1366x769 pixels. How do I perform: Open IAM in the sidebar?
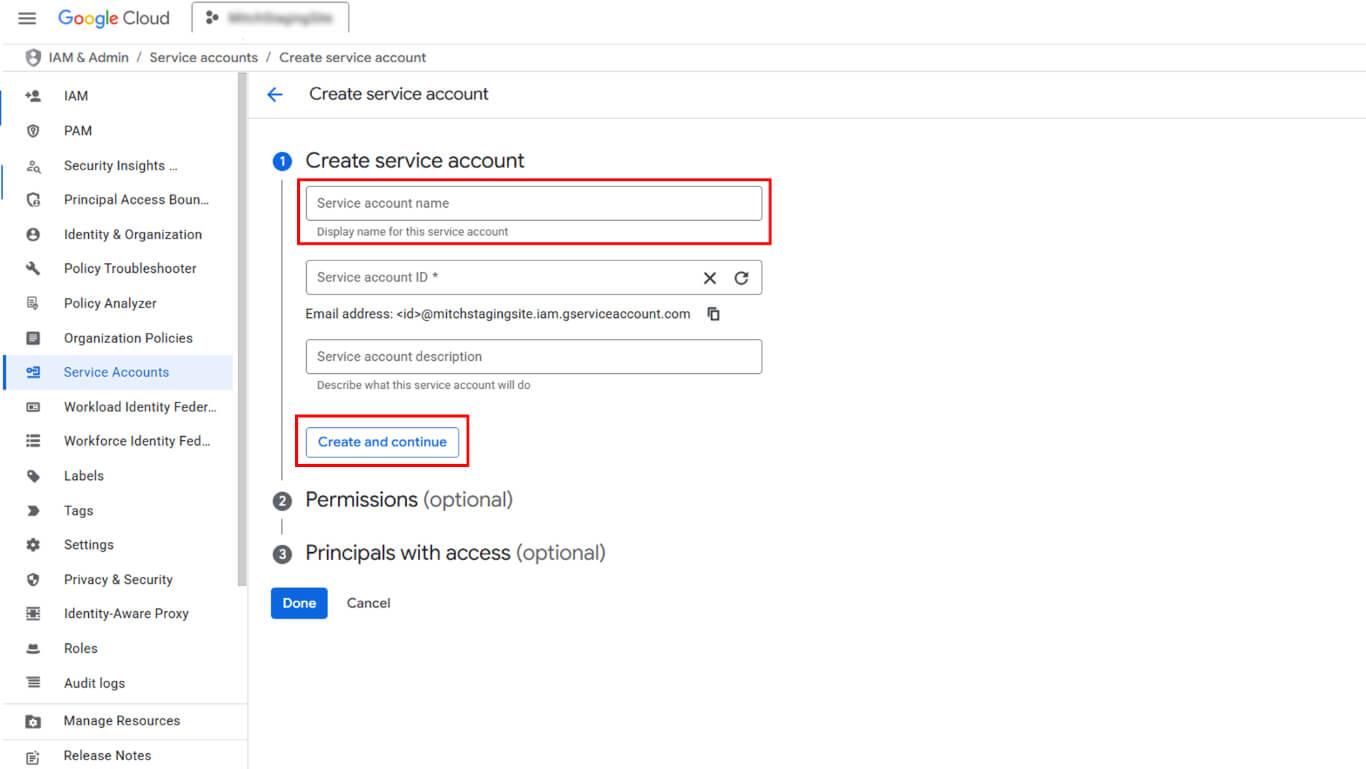(76, 96)
